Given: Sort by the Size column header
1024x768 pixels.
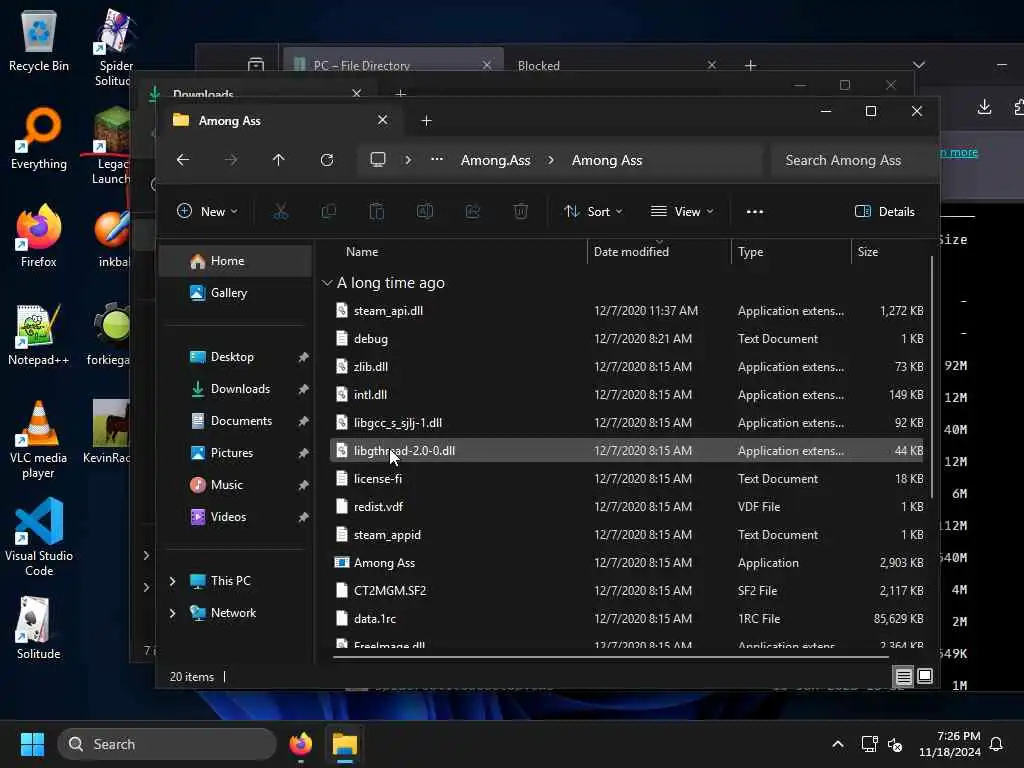Looking at the screenshot, I should tap(867, 252).
